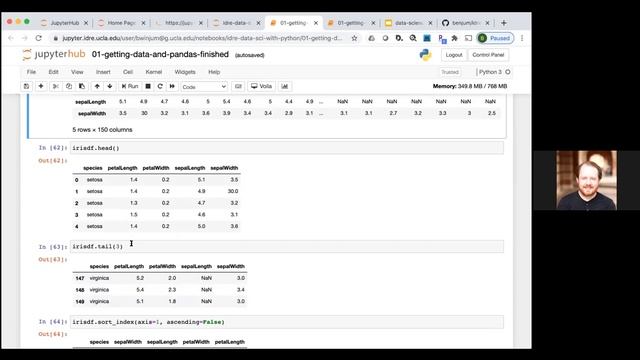Click sepalLength header in head() table
The width and height of the screenshot is (640, 360).
190,168
